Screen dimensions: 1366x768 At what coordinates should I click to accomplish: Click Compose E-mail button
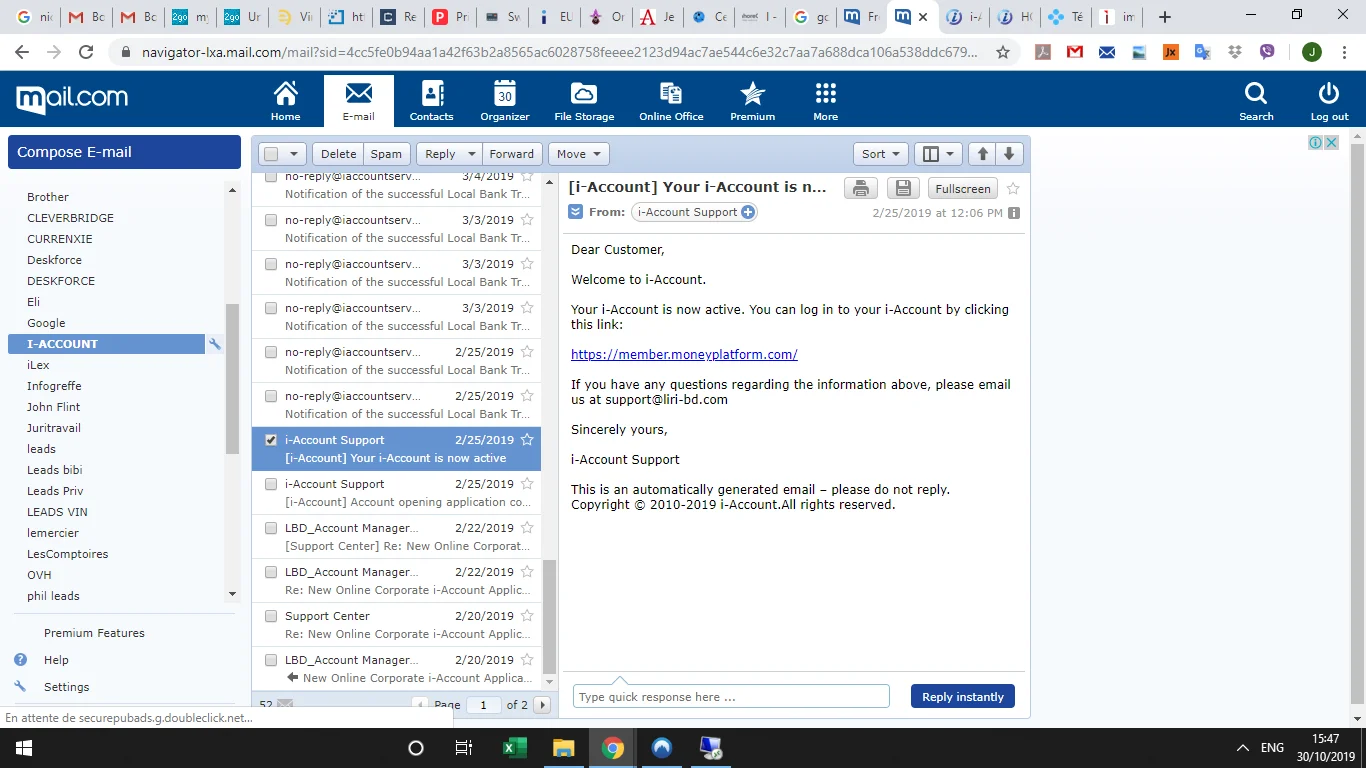click(x=124, y=152)
